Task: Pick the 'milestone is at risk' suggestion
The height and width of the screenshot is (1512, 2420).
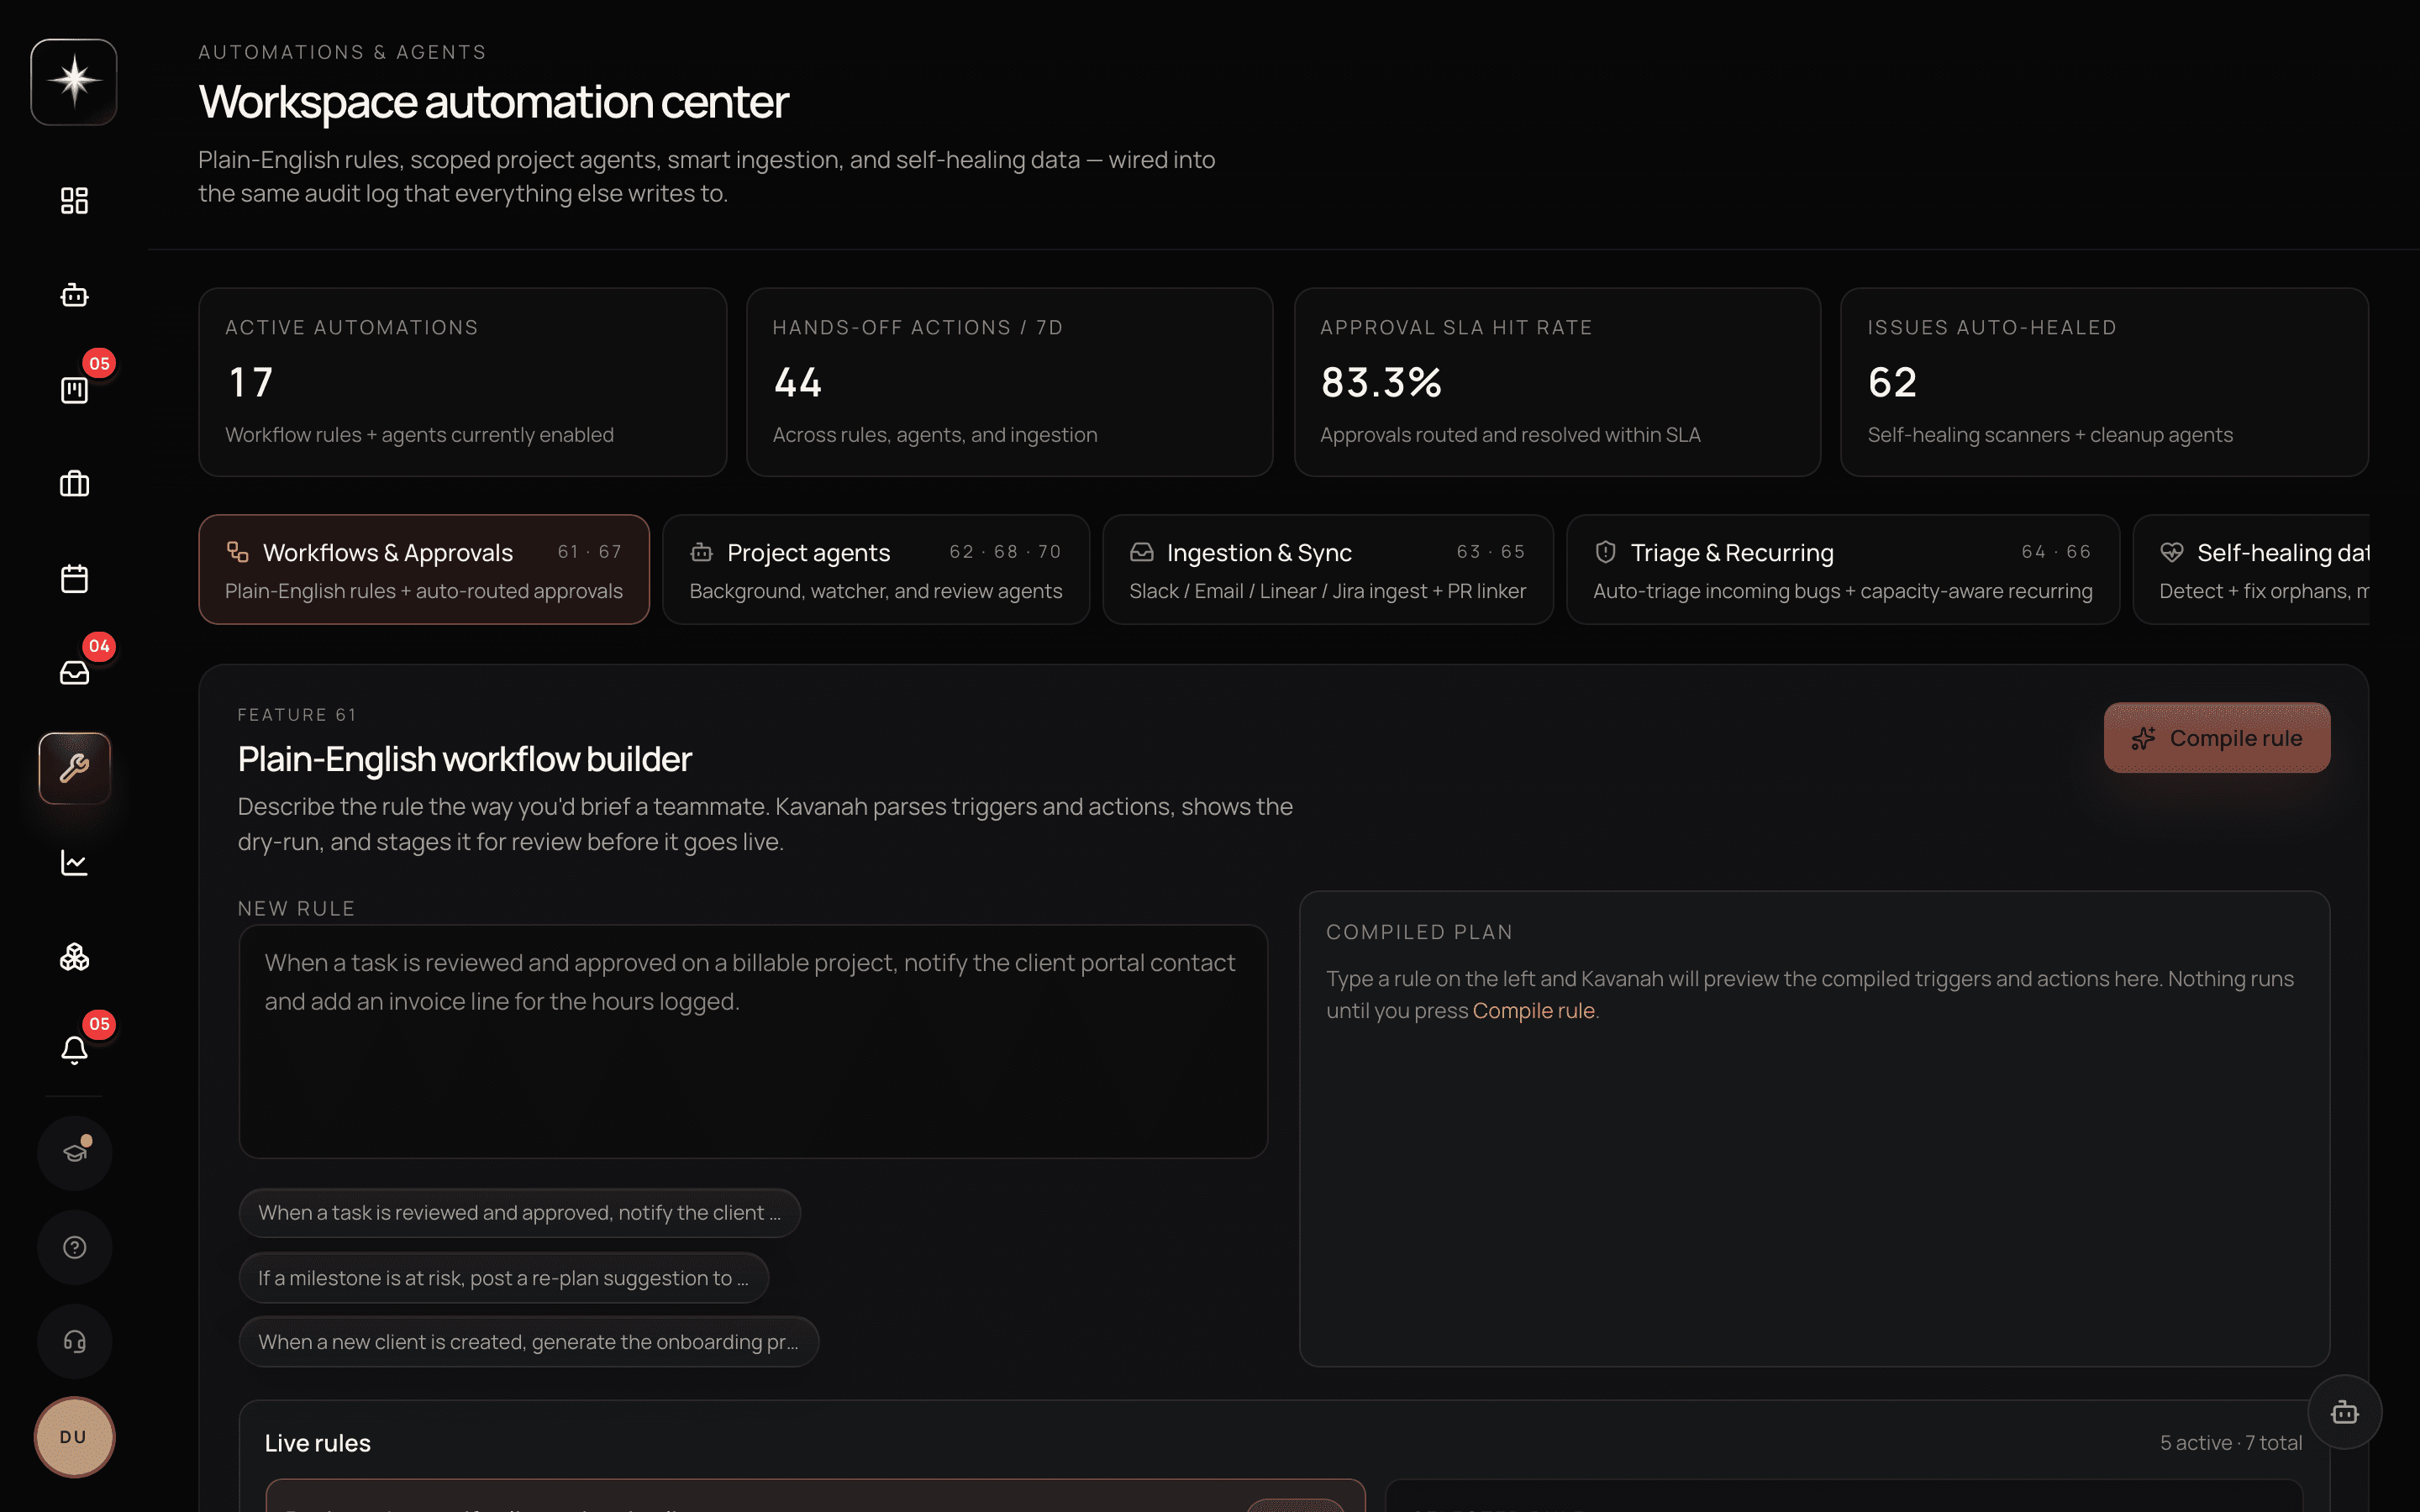Action: (503, 1278)
